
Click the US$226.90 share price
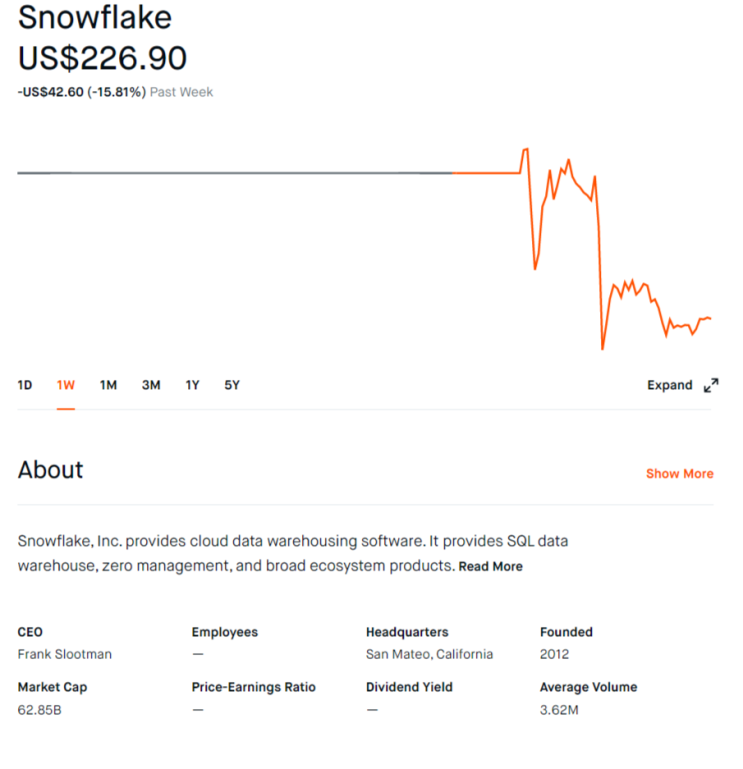click(102, 58)
